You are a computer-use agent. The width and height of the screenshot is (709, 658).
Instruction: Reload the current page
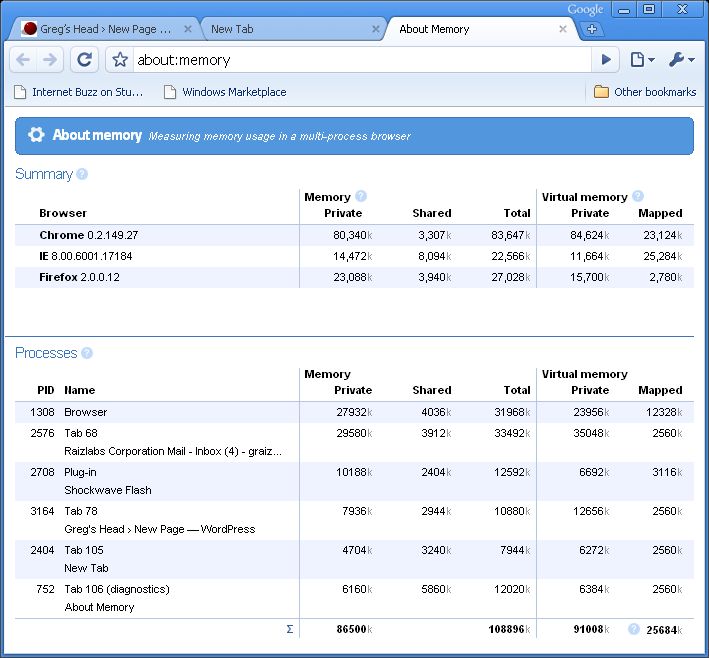(x=85, y=60)
